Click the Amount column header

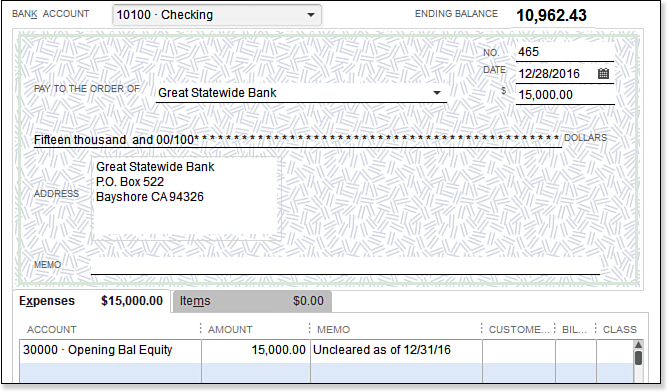[230, 330]
